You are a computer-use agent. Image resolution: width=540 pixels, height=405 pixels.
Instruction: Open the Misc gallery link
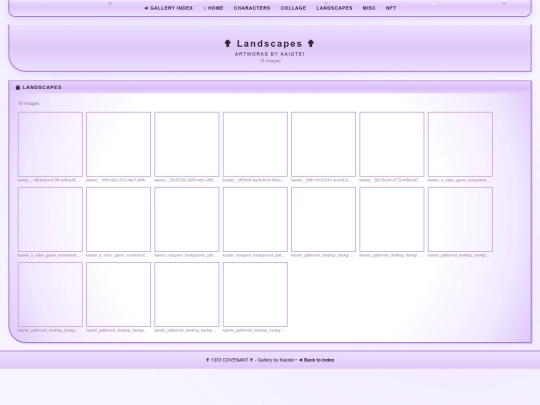pos(369,8)
